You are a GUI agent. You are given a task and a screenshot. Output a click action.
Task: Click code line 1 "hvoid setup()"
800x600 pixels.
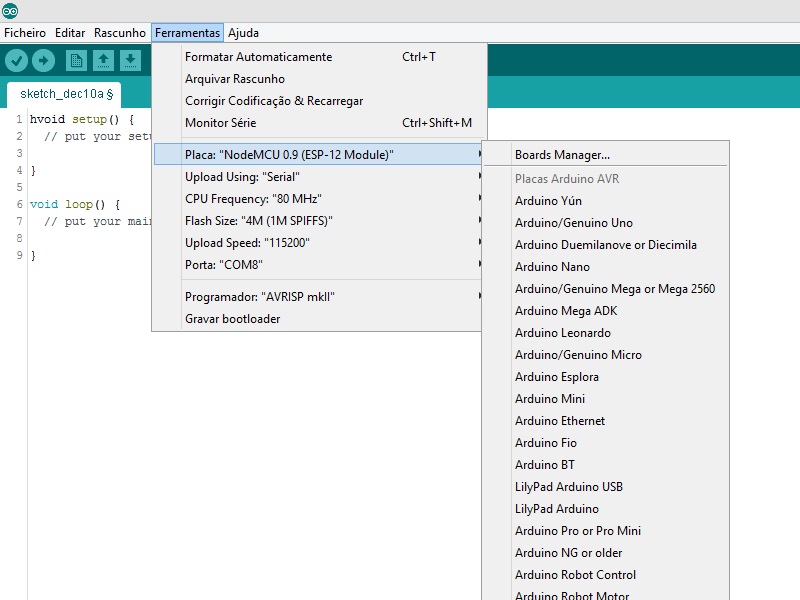tap(82, 119)
